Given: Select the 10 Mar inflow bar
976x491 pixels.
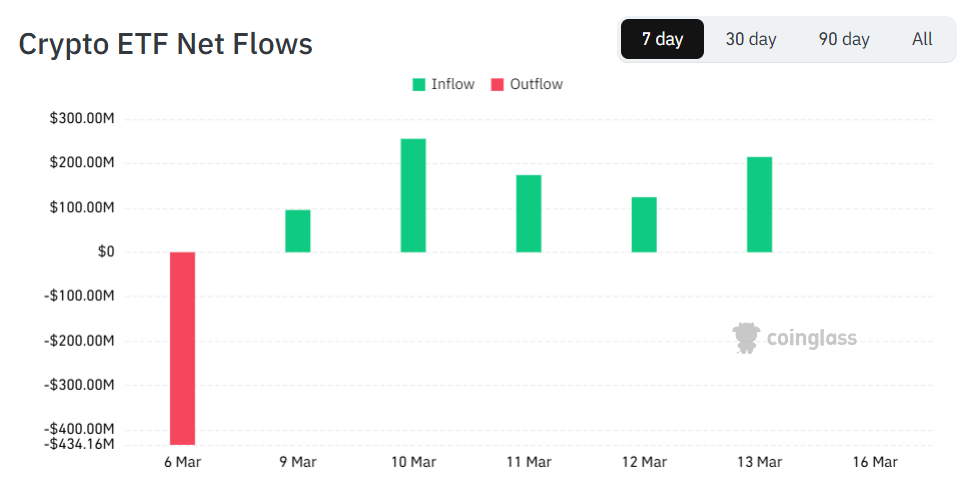Looking at the screenshot, I should [413, 195].
